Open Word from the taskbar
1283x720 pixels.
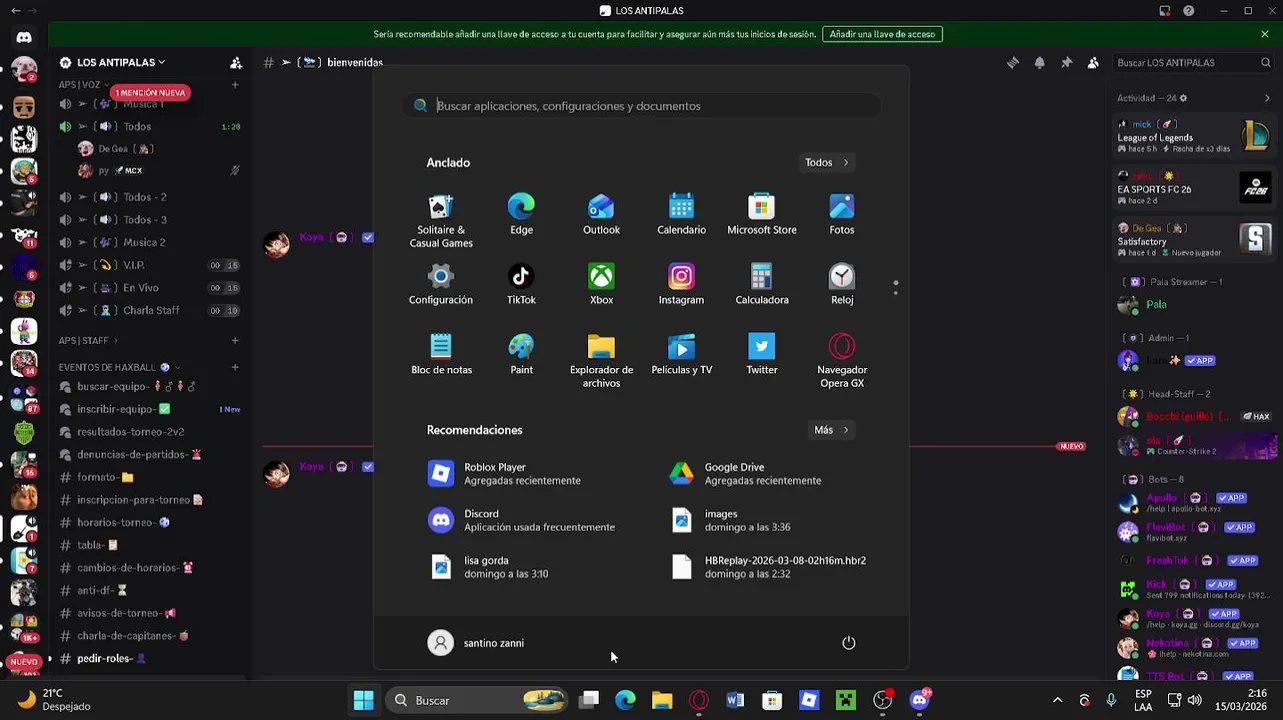click(x=735, y=700)
